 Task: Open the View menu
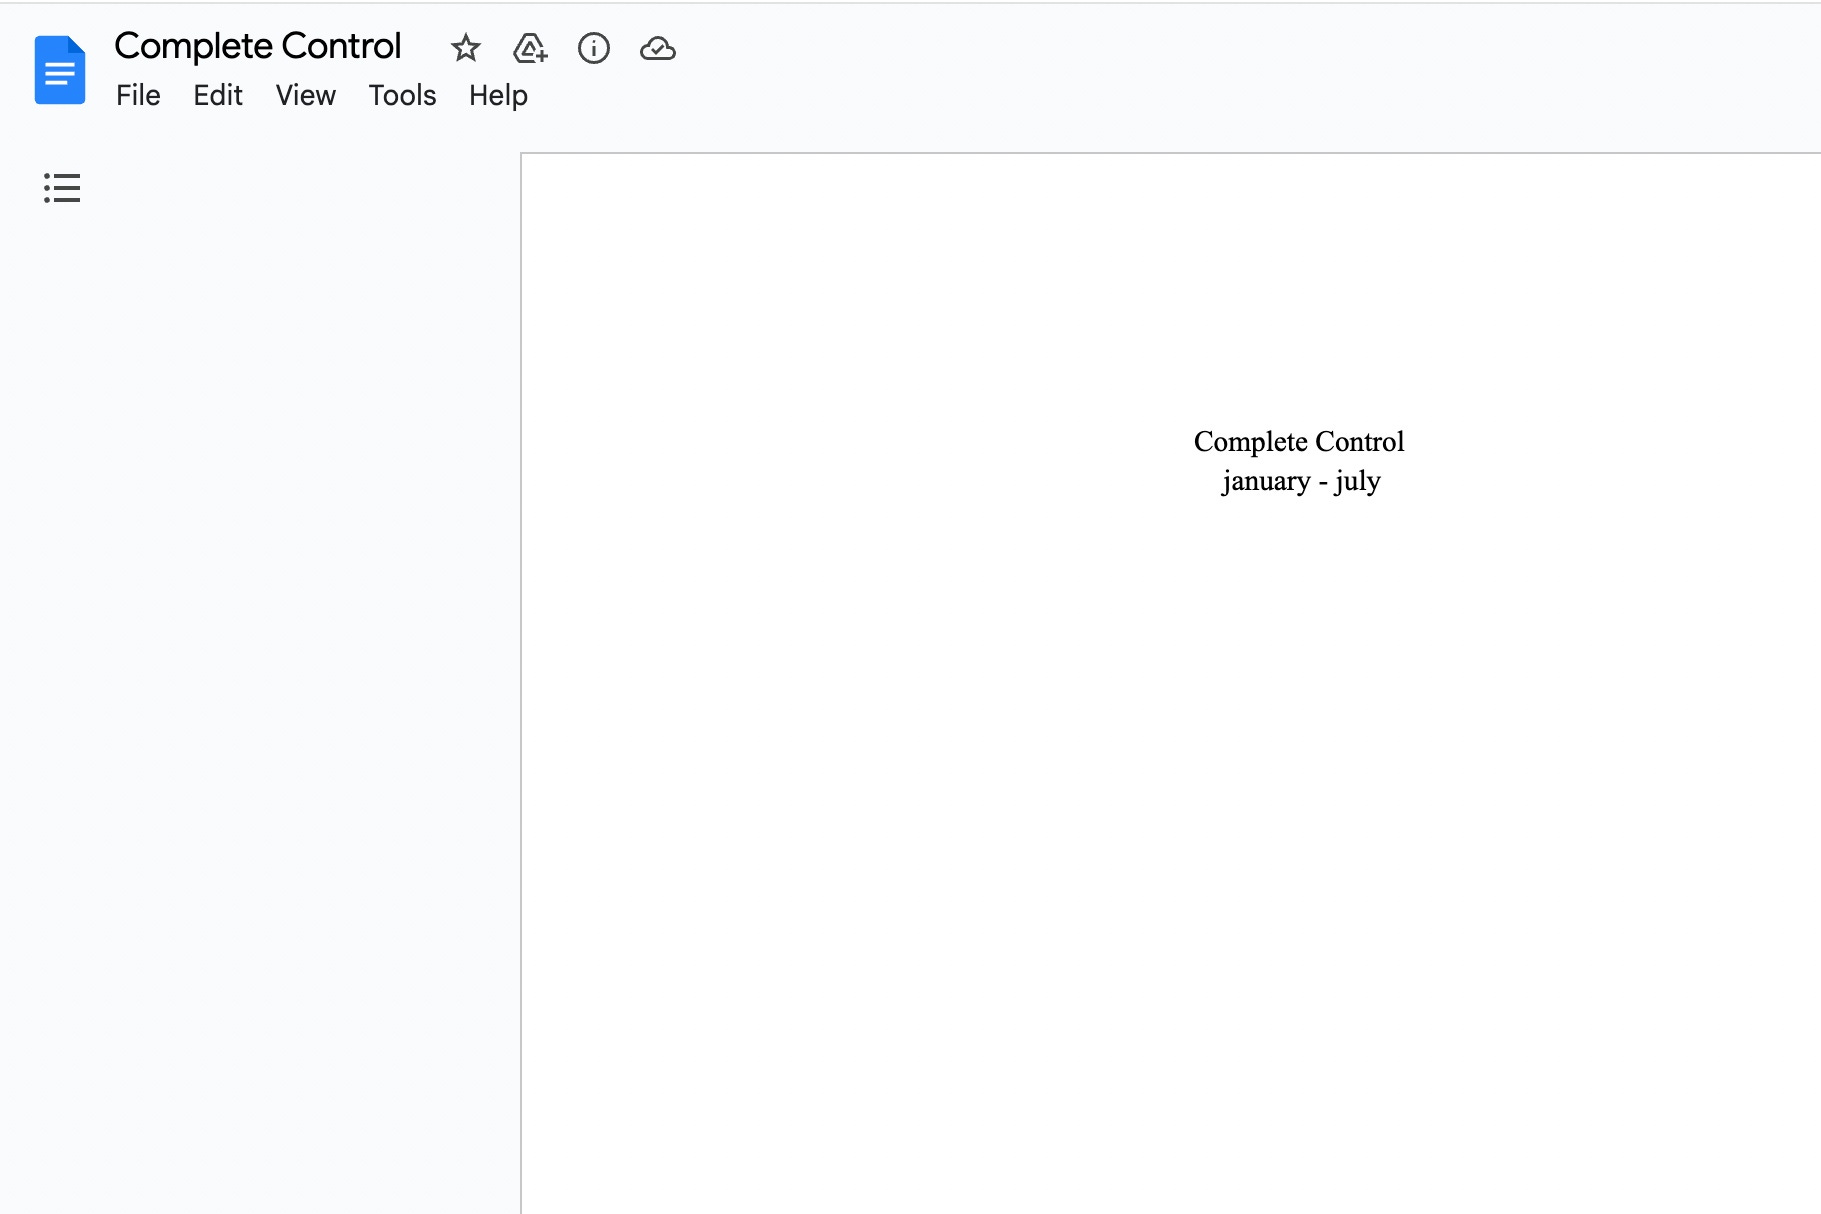tap(306, 95)
